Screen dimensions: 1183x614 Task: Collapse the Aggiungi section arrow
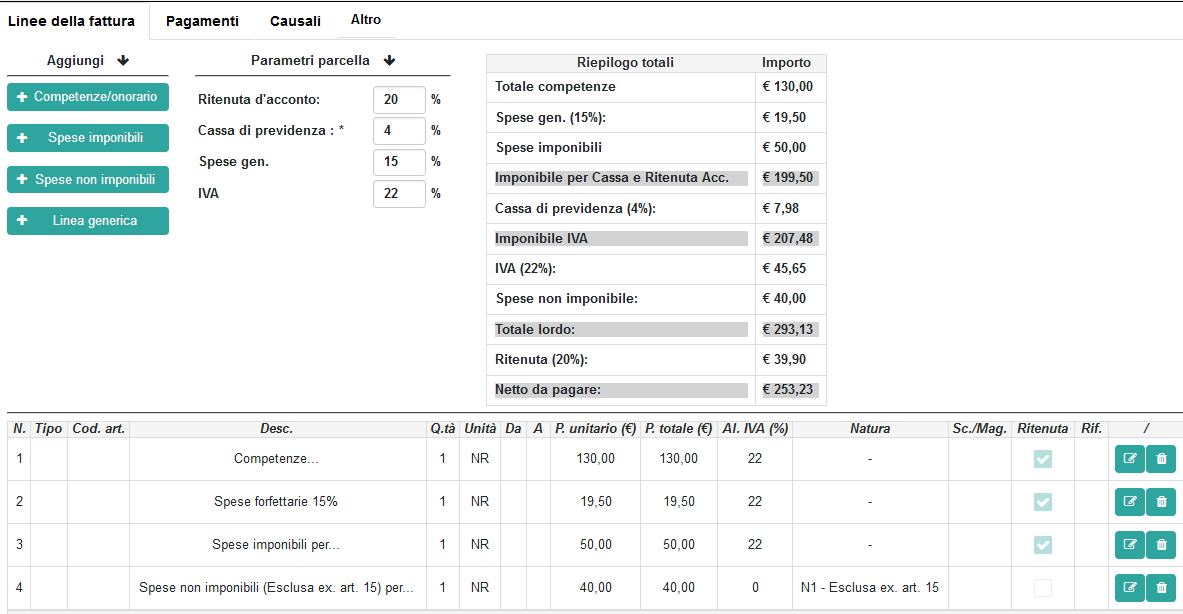pyautogui.click(x=123, y=61)
